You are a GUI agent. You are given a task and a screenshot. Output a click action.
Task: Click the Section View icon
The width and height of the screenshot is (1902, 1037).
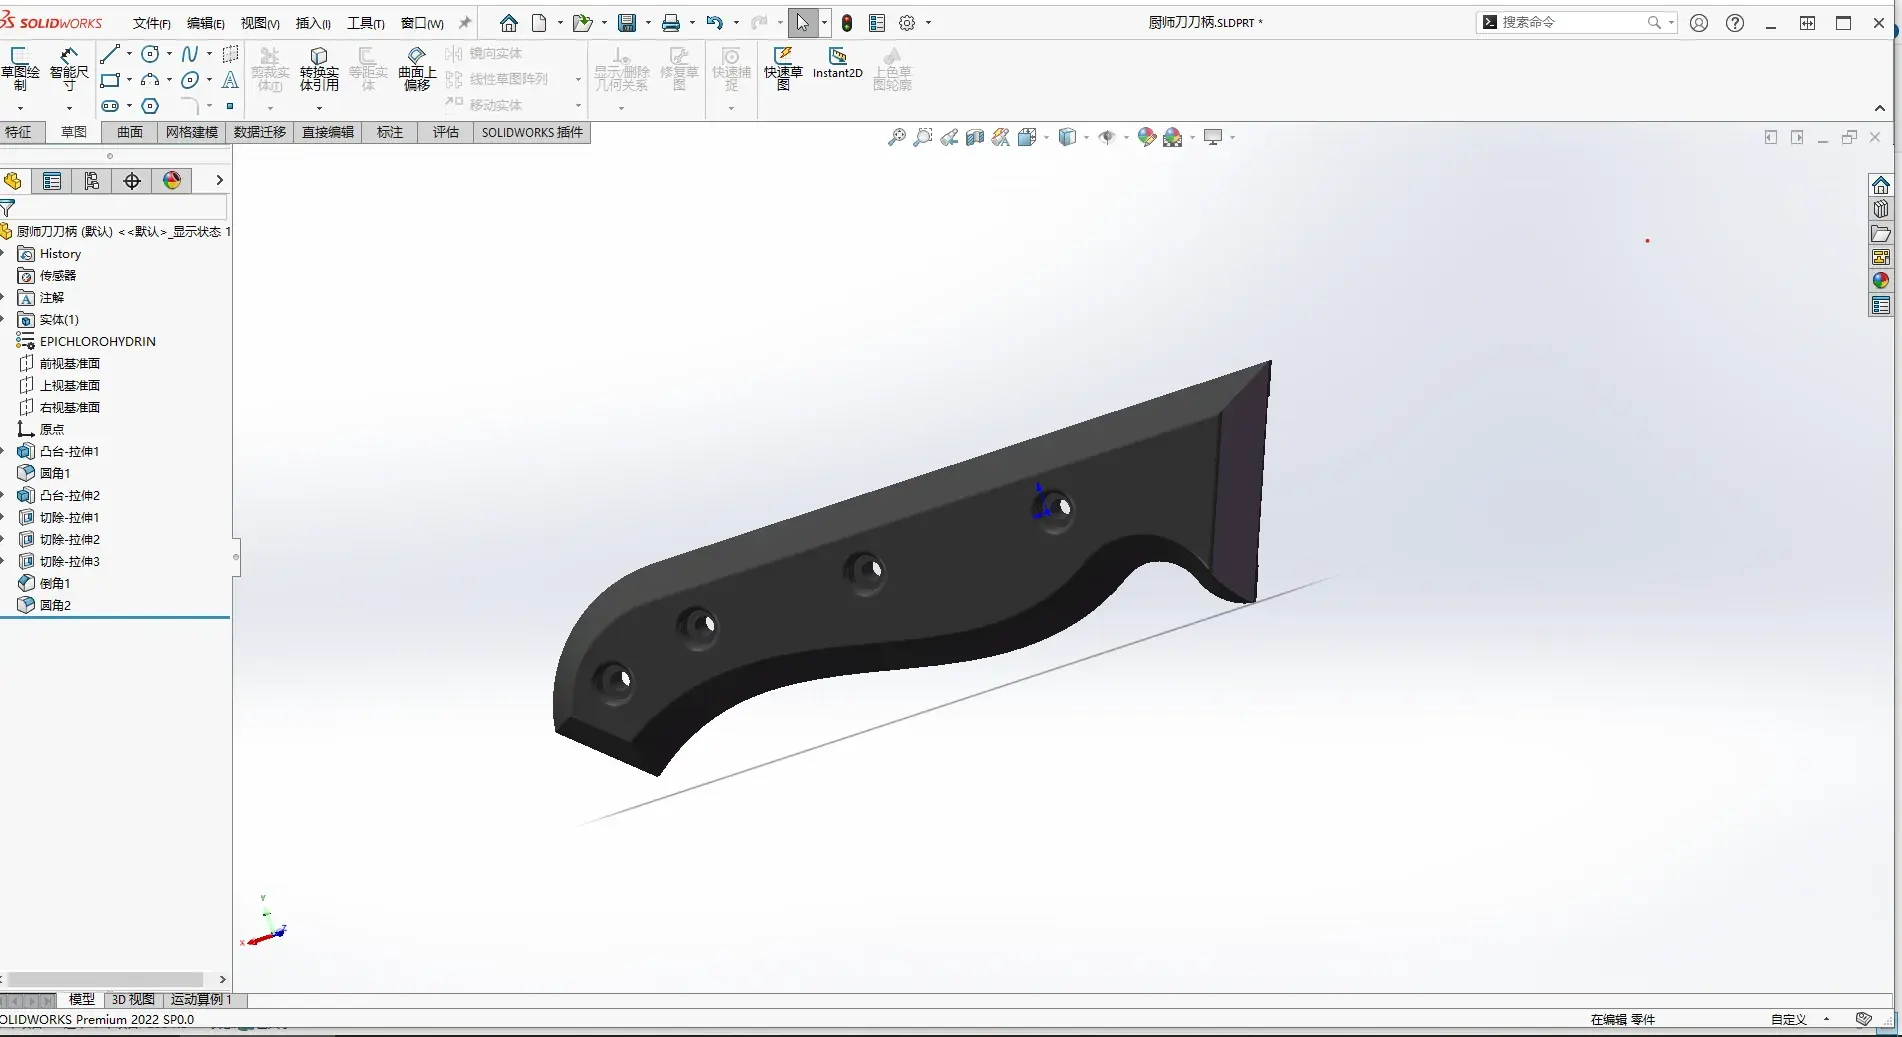(x=975, y=137)
